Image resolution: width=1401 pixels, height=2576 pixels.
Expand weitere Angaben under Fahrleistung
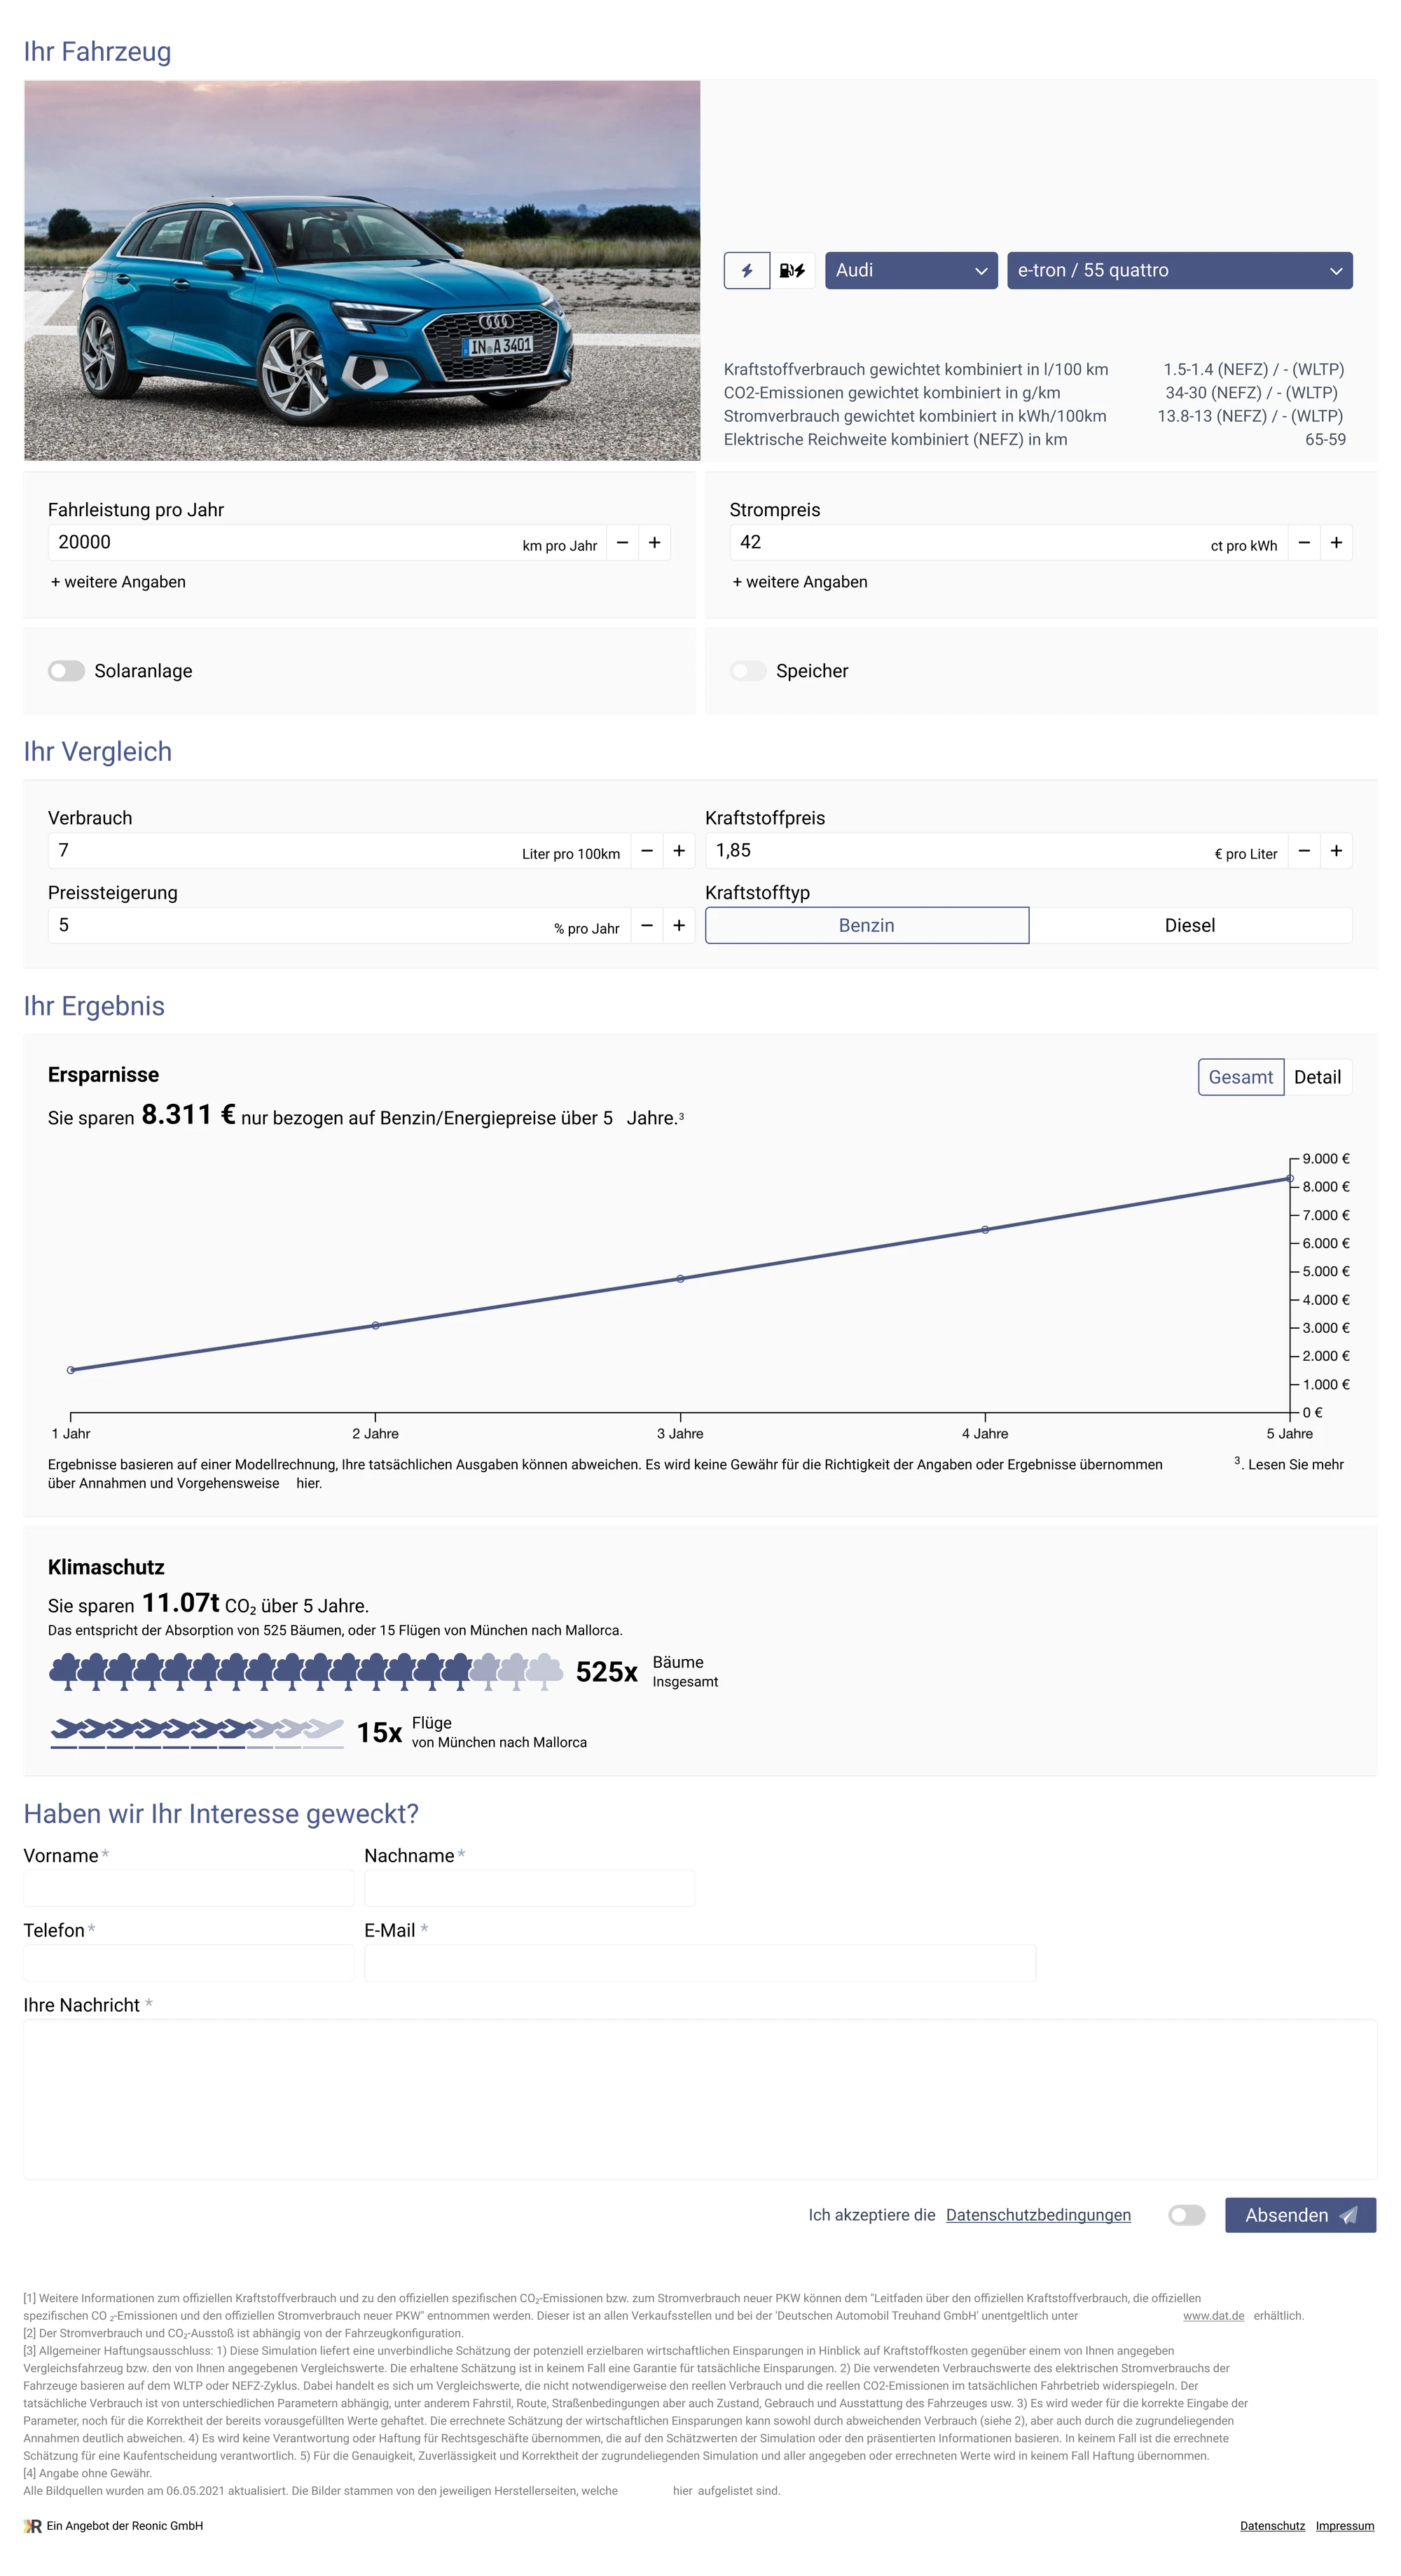pos(118,582)
